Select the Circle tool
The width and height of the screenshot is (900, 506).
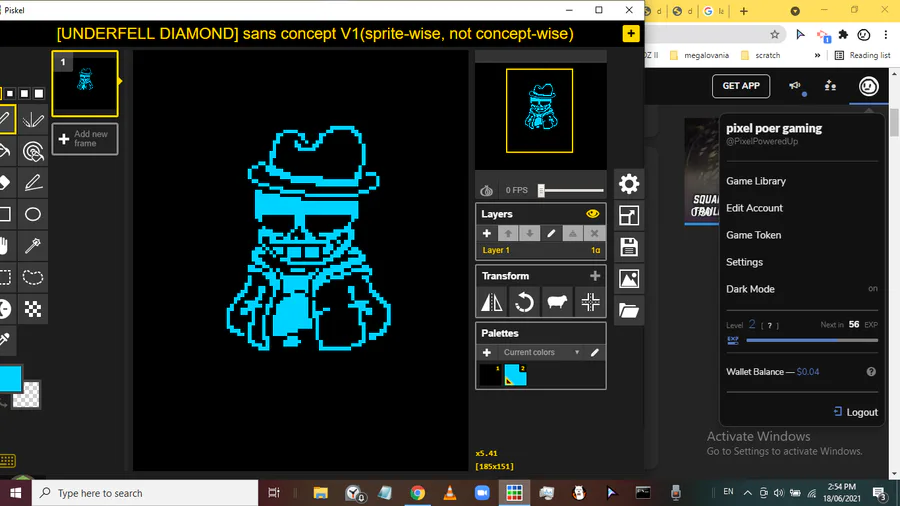pyautogui.click(x=33, y=214)
